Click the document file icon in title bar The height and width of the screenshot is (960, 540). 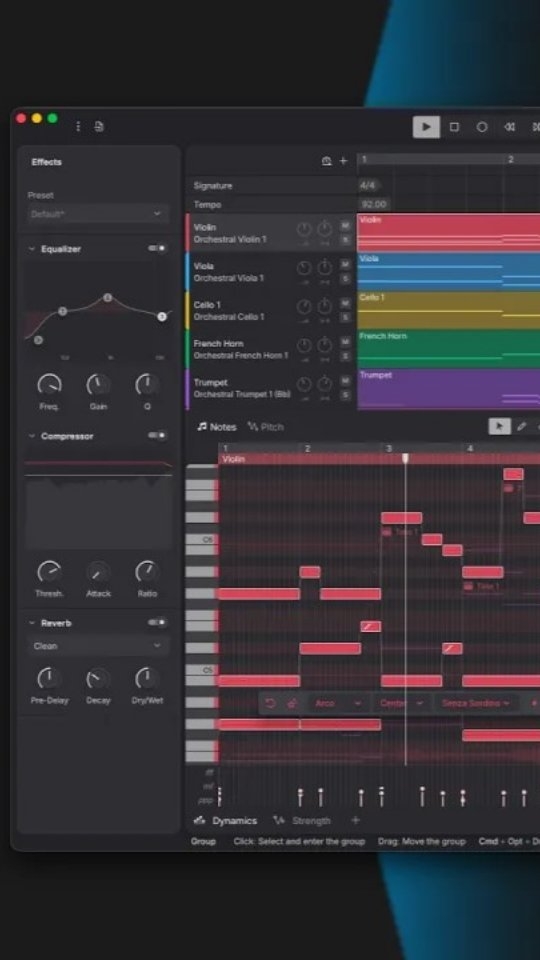pyautogui.click(x=99, y=126)
